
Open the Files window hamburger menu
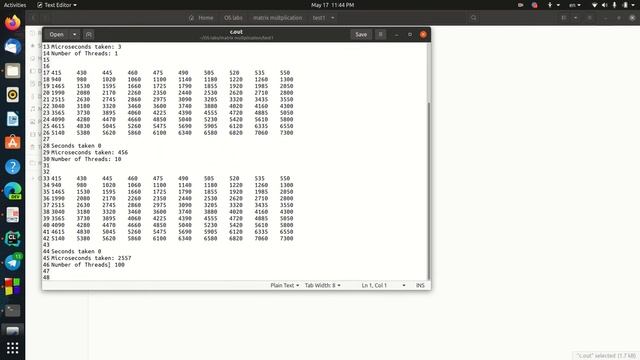click(x=589, y=18)
